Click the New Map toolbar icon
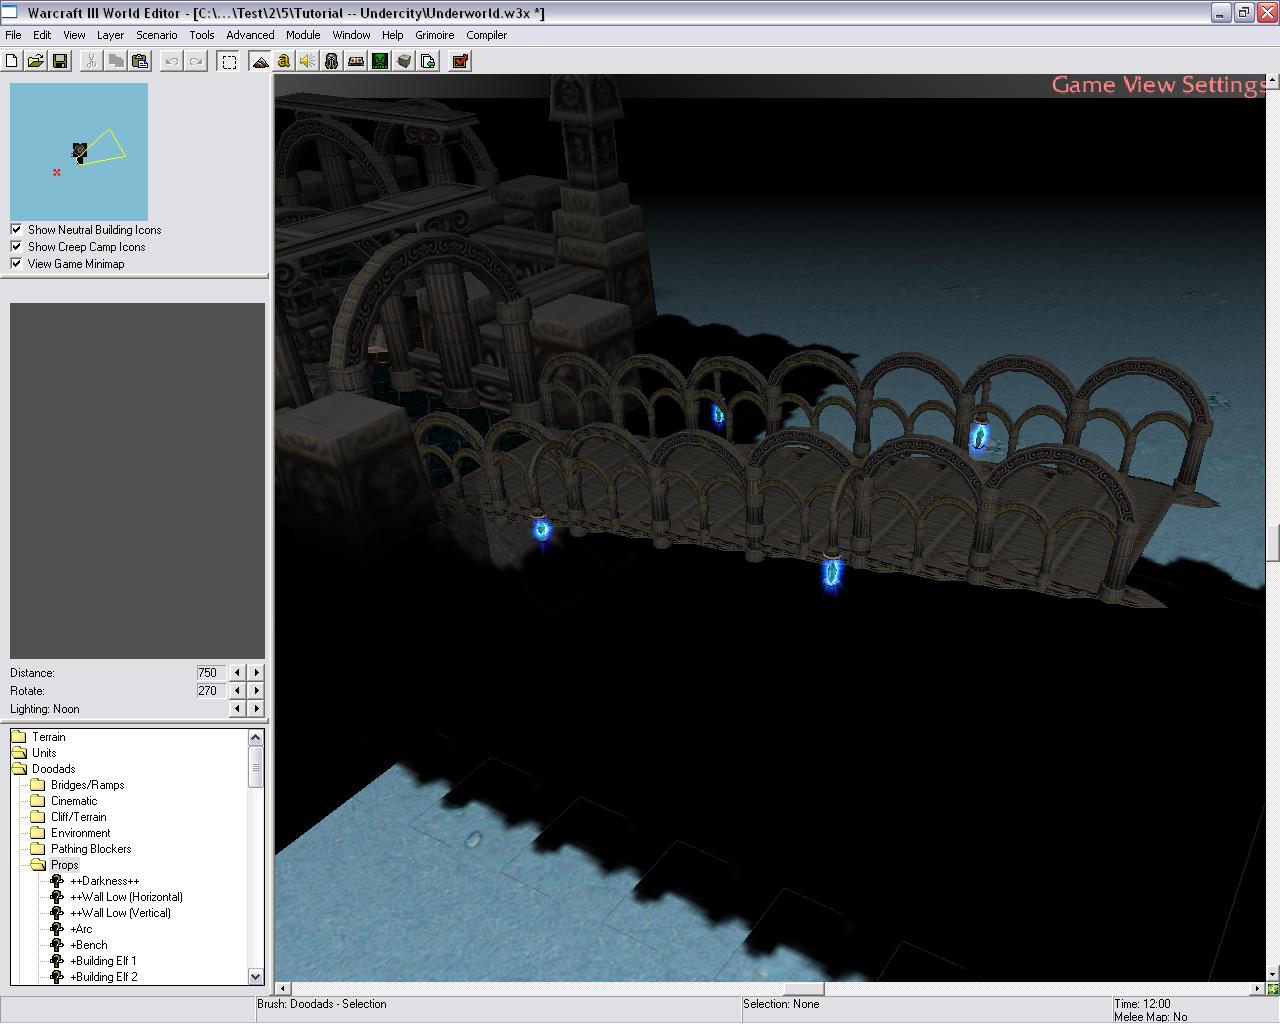 coord(12,61)
